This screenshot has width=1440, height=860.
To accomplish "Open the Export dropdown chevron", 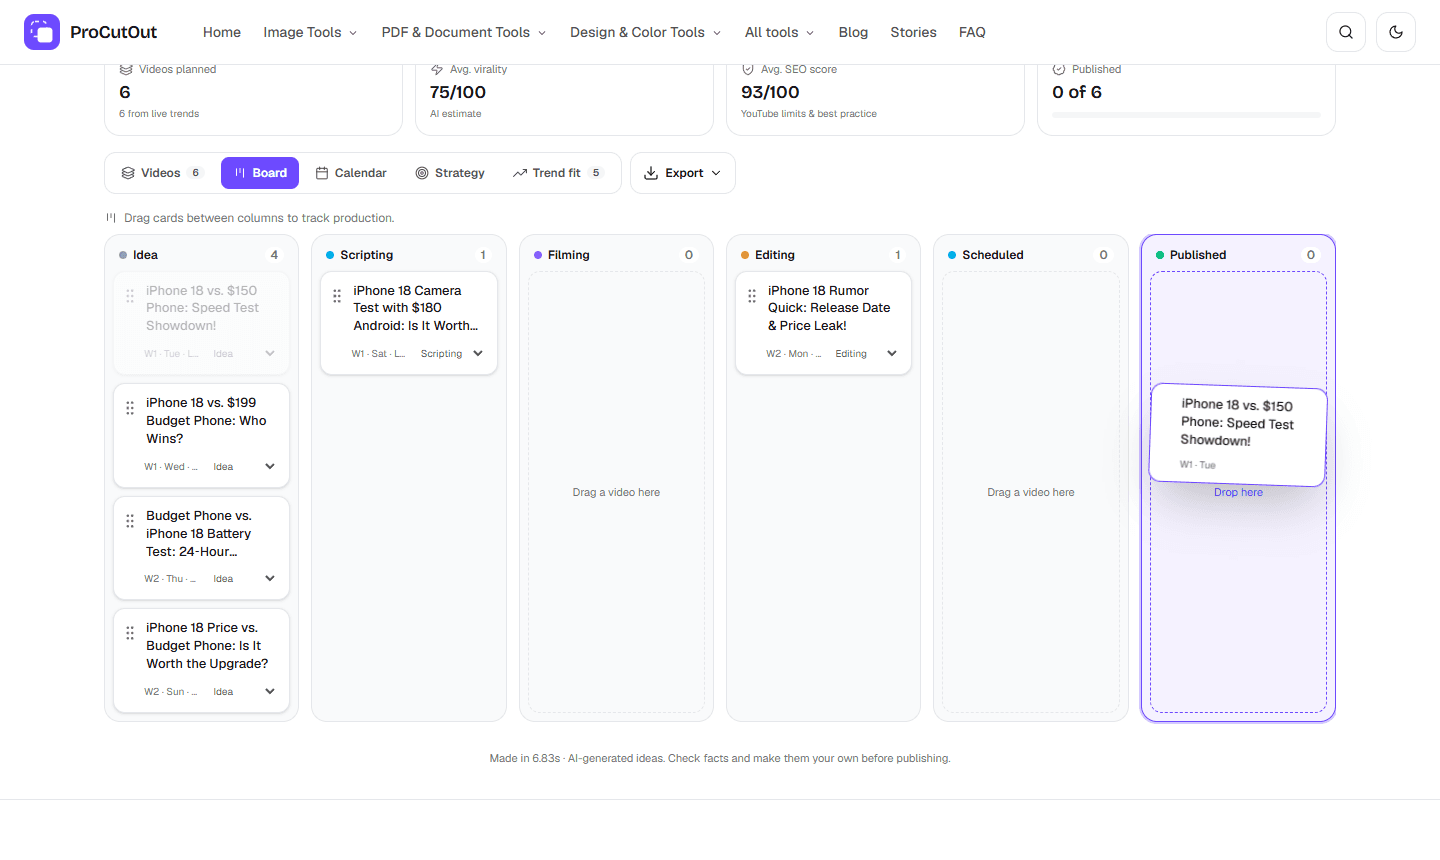I will (716, 173).
